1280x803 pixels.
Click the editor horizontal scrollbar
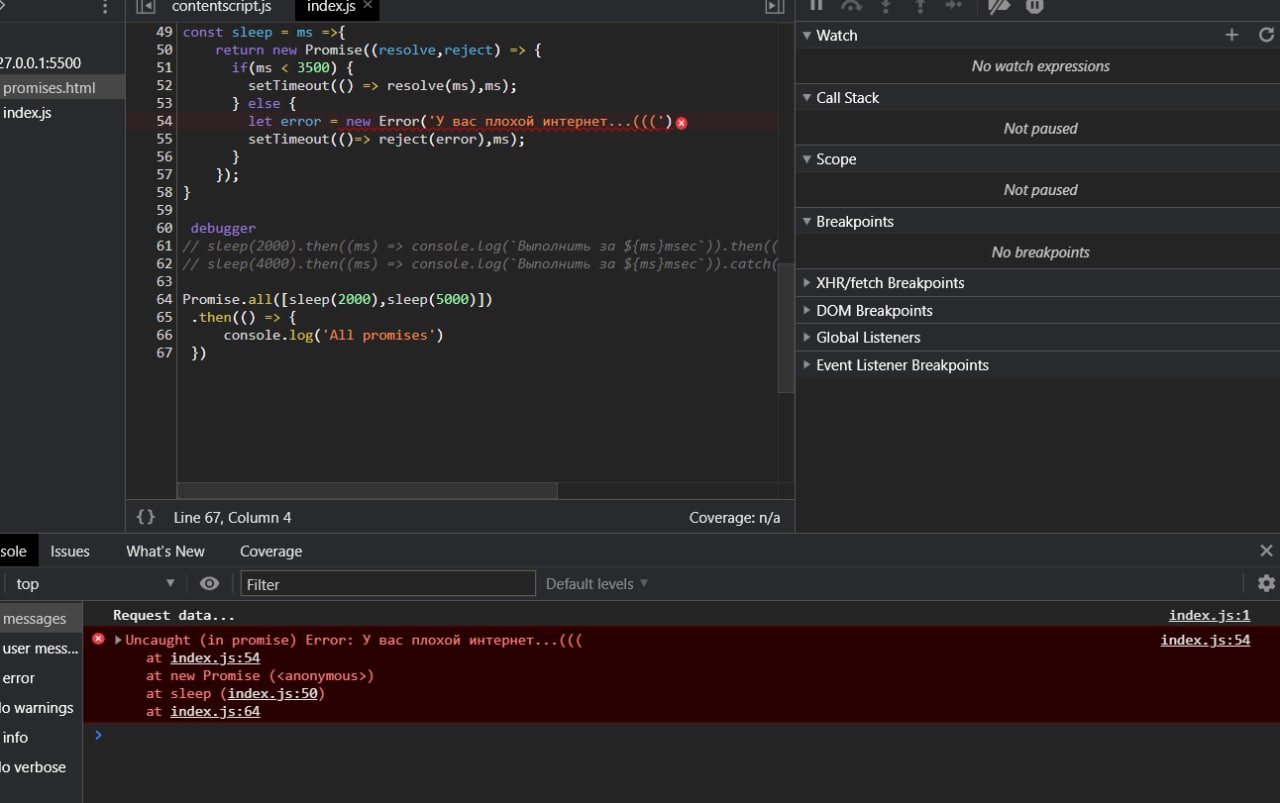(367, 490)
